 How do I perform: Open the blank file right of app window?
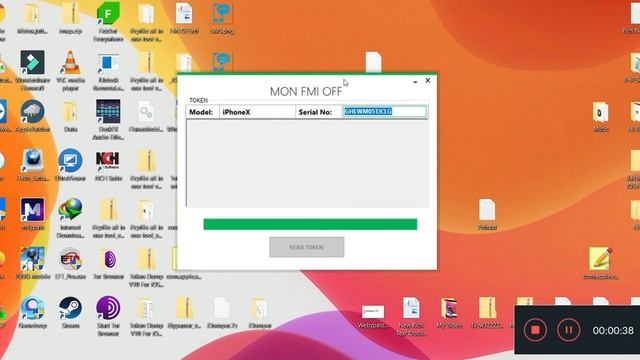(487, 214)
